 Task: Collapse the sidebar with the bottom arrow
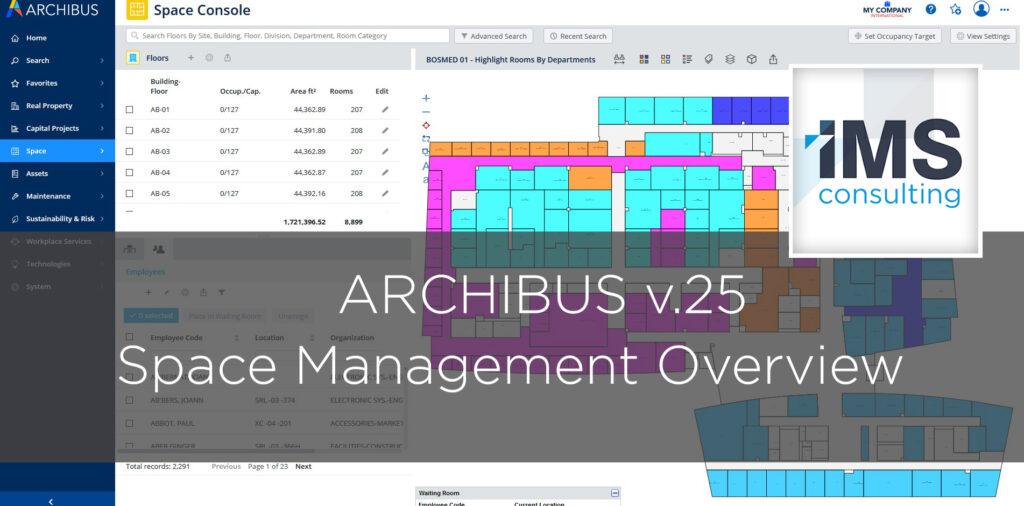[x=51, y=501]
